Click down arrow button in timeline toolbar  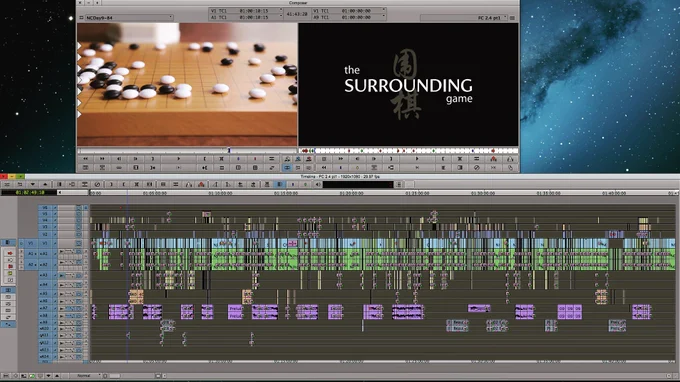click(x=33, y=184)
